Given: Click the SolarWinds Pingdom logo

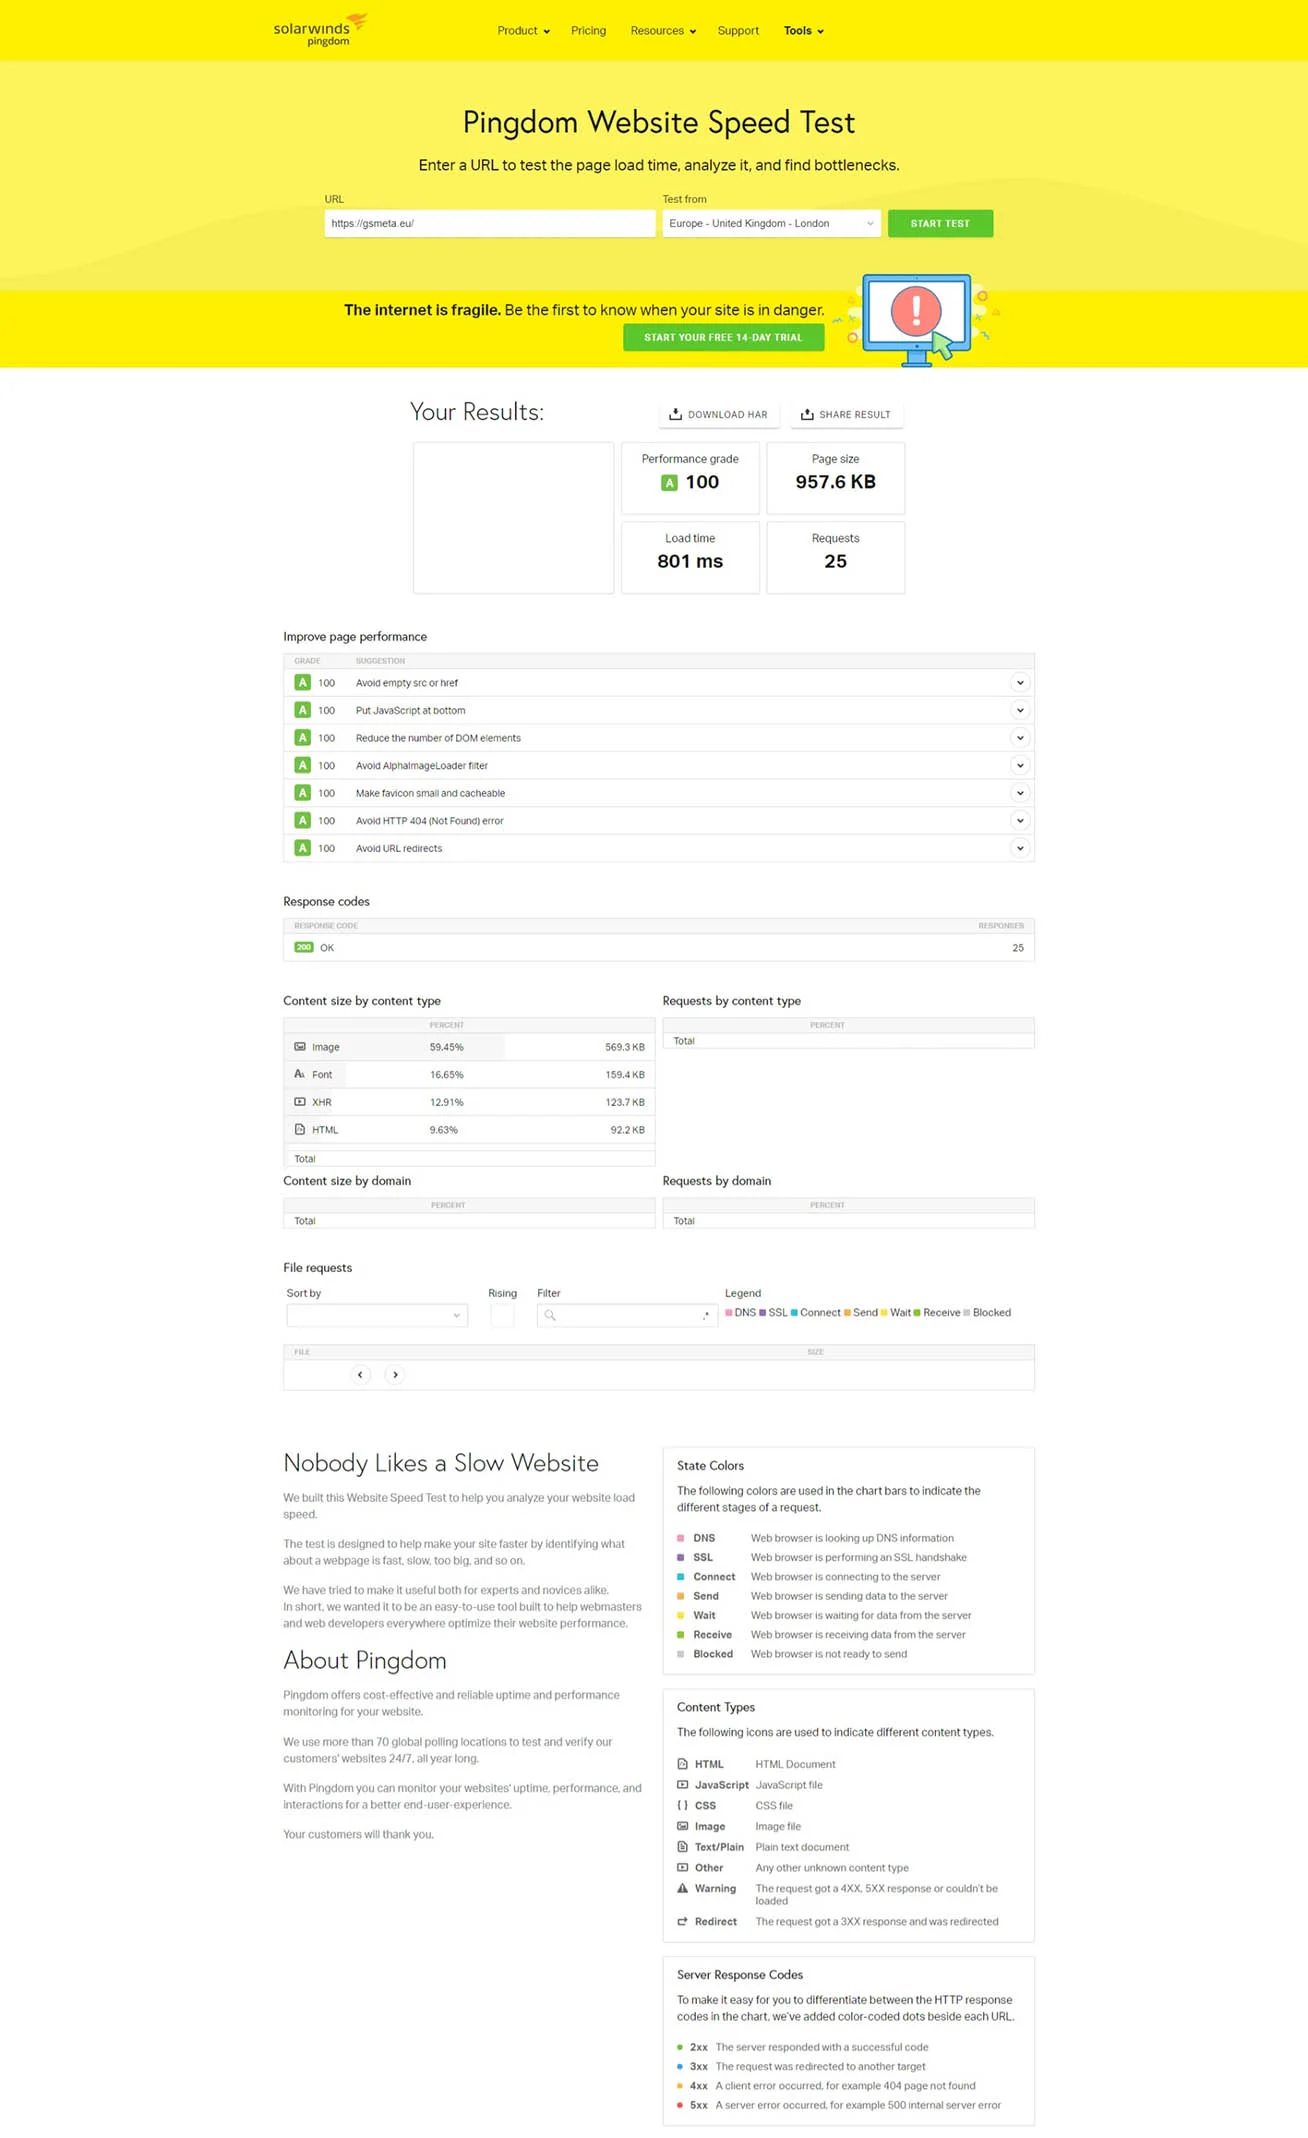Looking at the screenshot, I should (x=320, y=30).
